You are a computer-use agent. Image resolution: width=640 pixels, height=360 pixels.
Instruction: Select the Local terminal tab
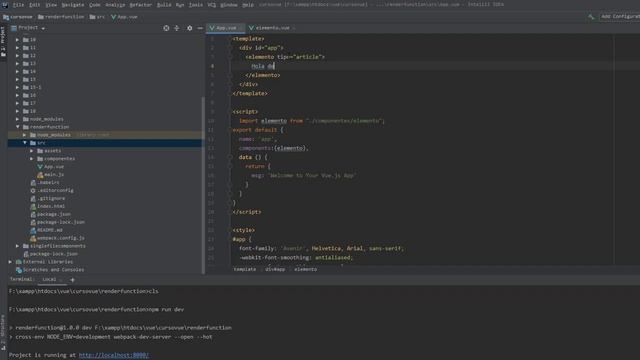(49, 280)
